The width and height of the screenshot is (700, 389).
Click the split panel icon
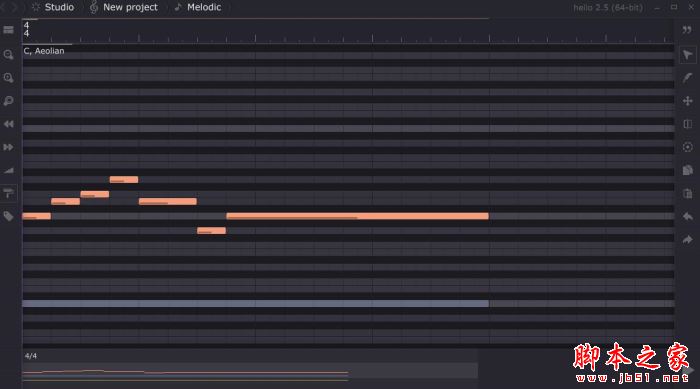tap(688, 124)
